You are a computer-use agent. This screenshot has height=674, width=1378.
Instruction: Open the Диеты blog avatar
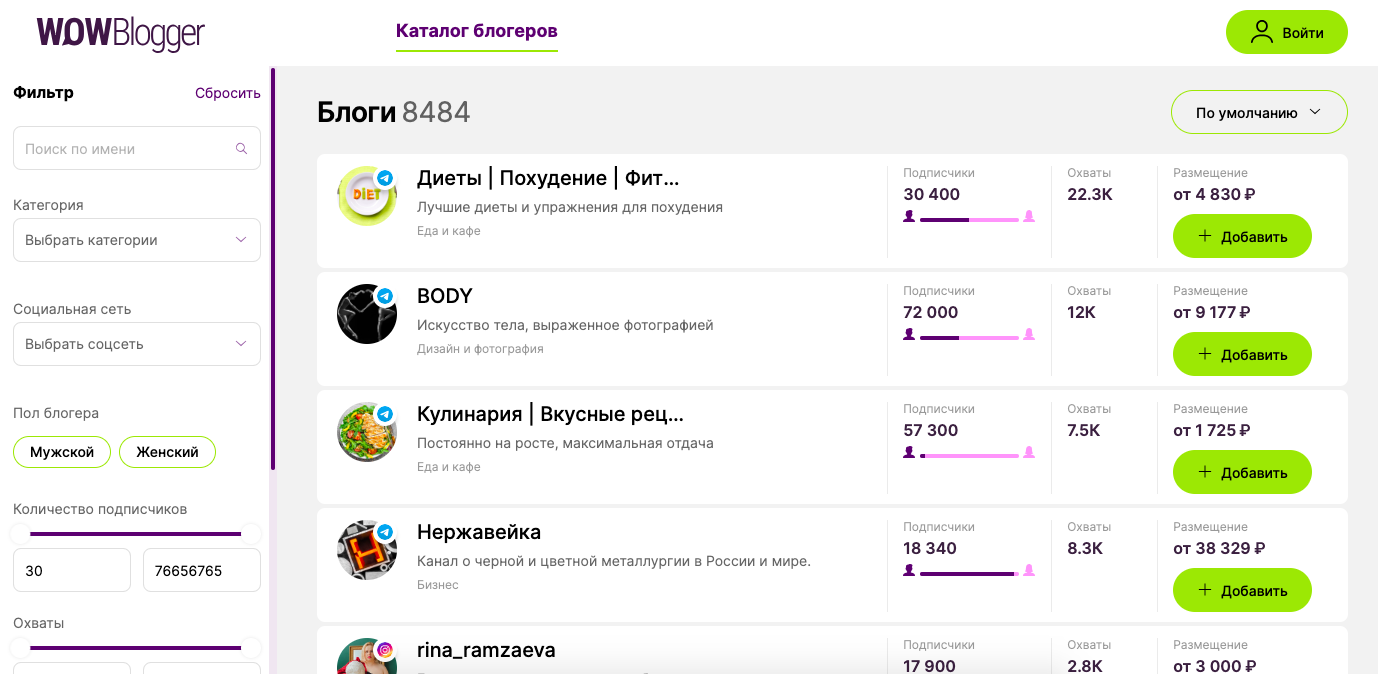pyautogui.click(x=366, y=196)
